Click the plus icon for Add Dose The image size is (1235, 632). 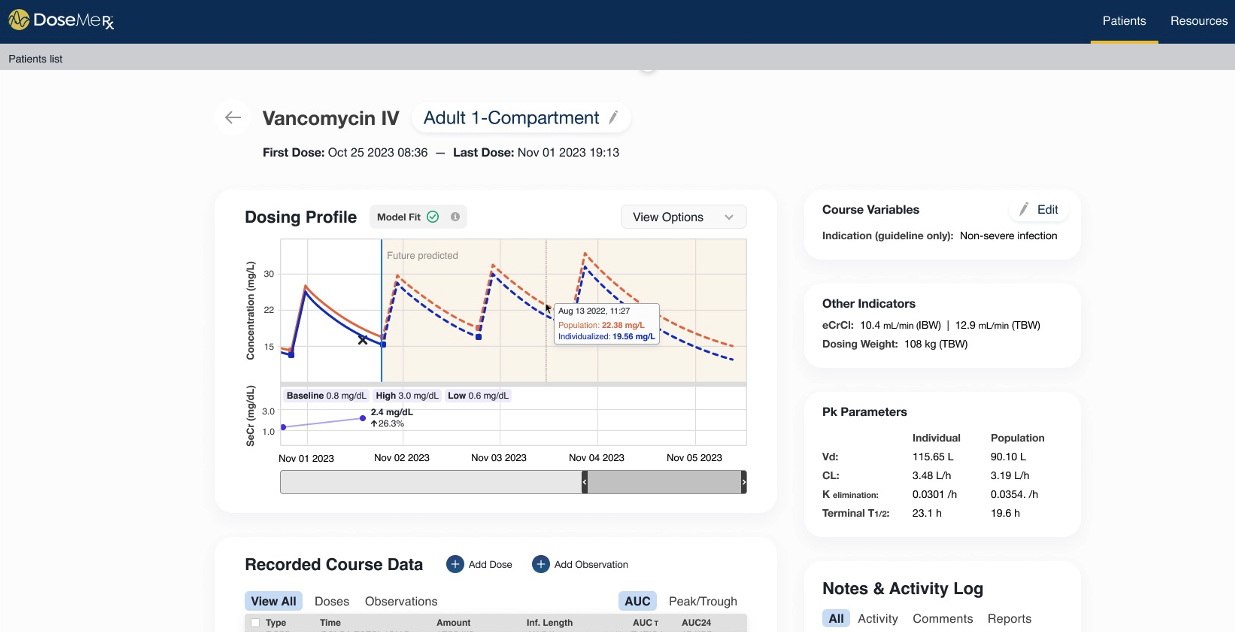point(455,564)
